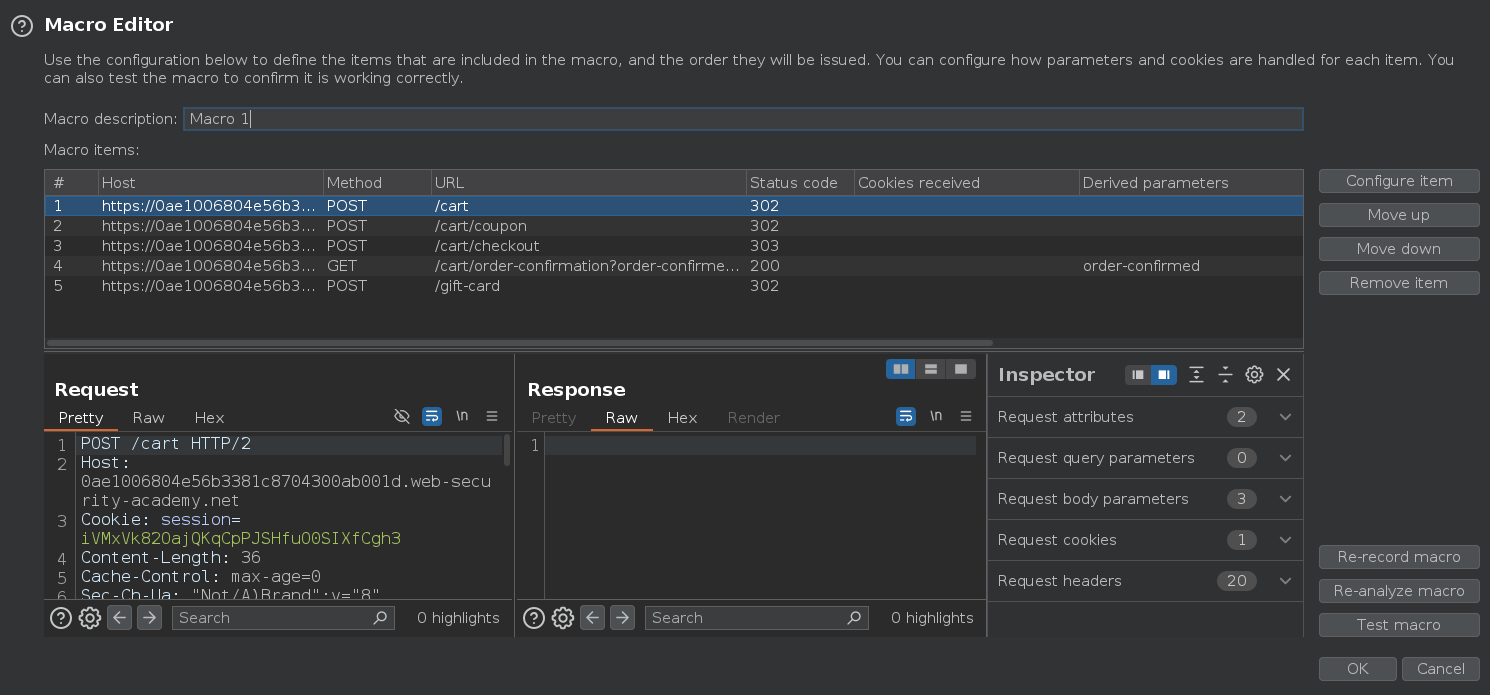Hide non-printable request characters eye icon
The height and width of the screenshot is (695, 1490).
point(402,416)
